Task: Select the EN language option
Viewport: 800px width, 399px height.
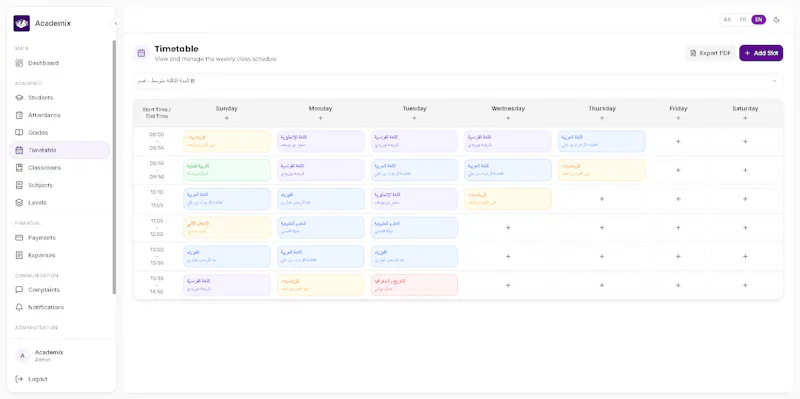Action: (759, 19)
